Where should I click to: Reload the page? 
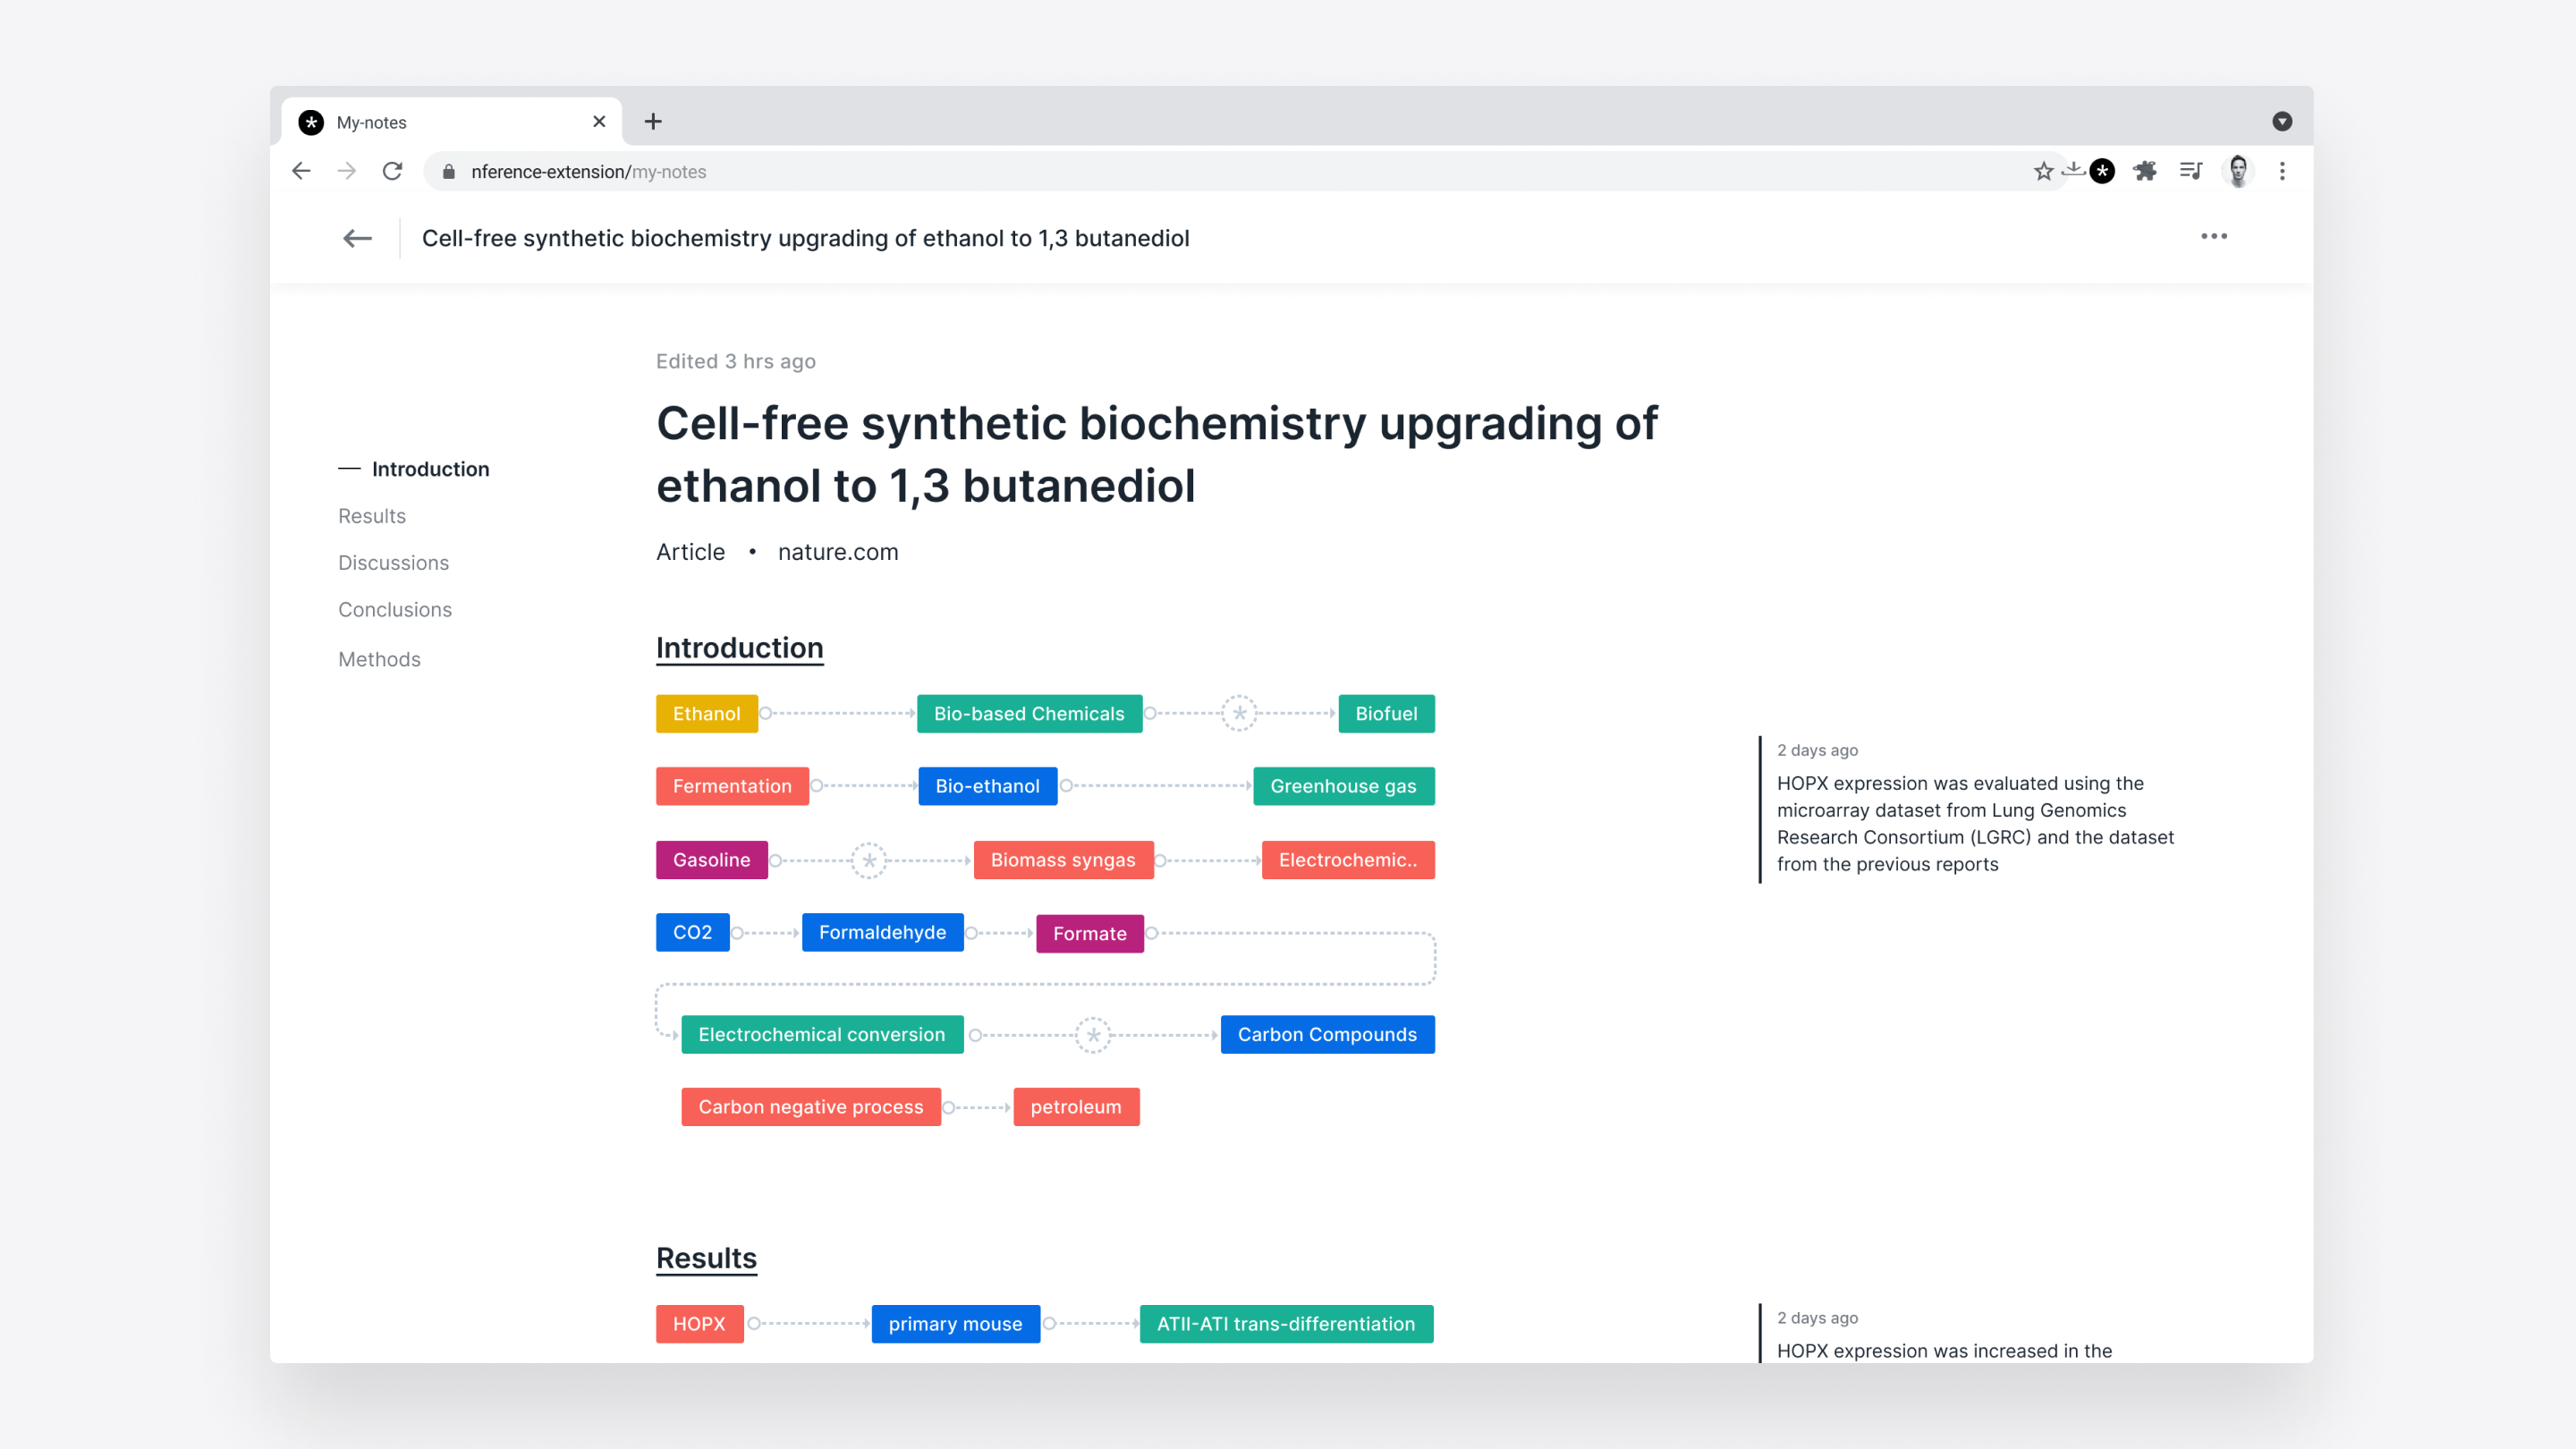(x=392, y=171)
